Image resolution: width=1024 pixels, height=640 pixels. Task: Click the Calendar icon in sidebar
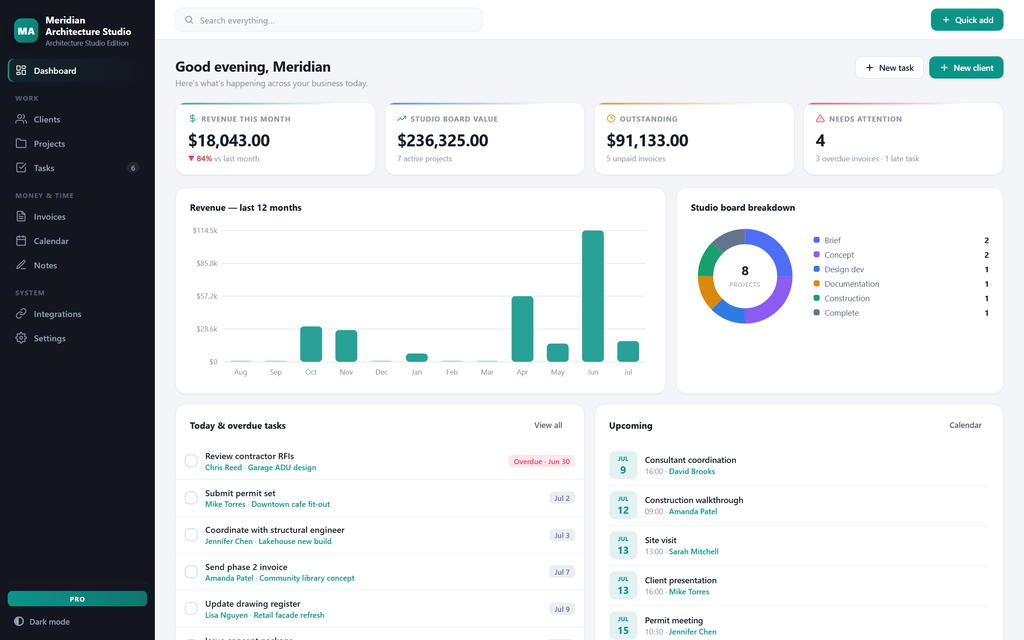coord(21,240)
